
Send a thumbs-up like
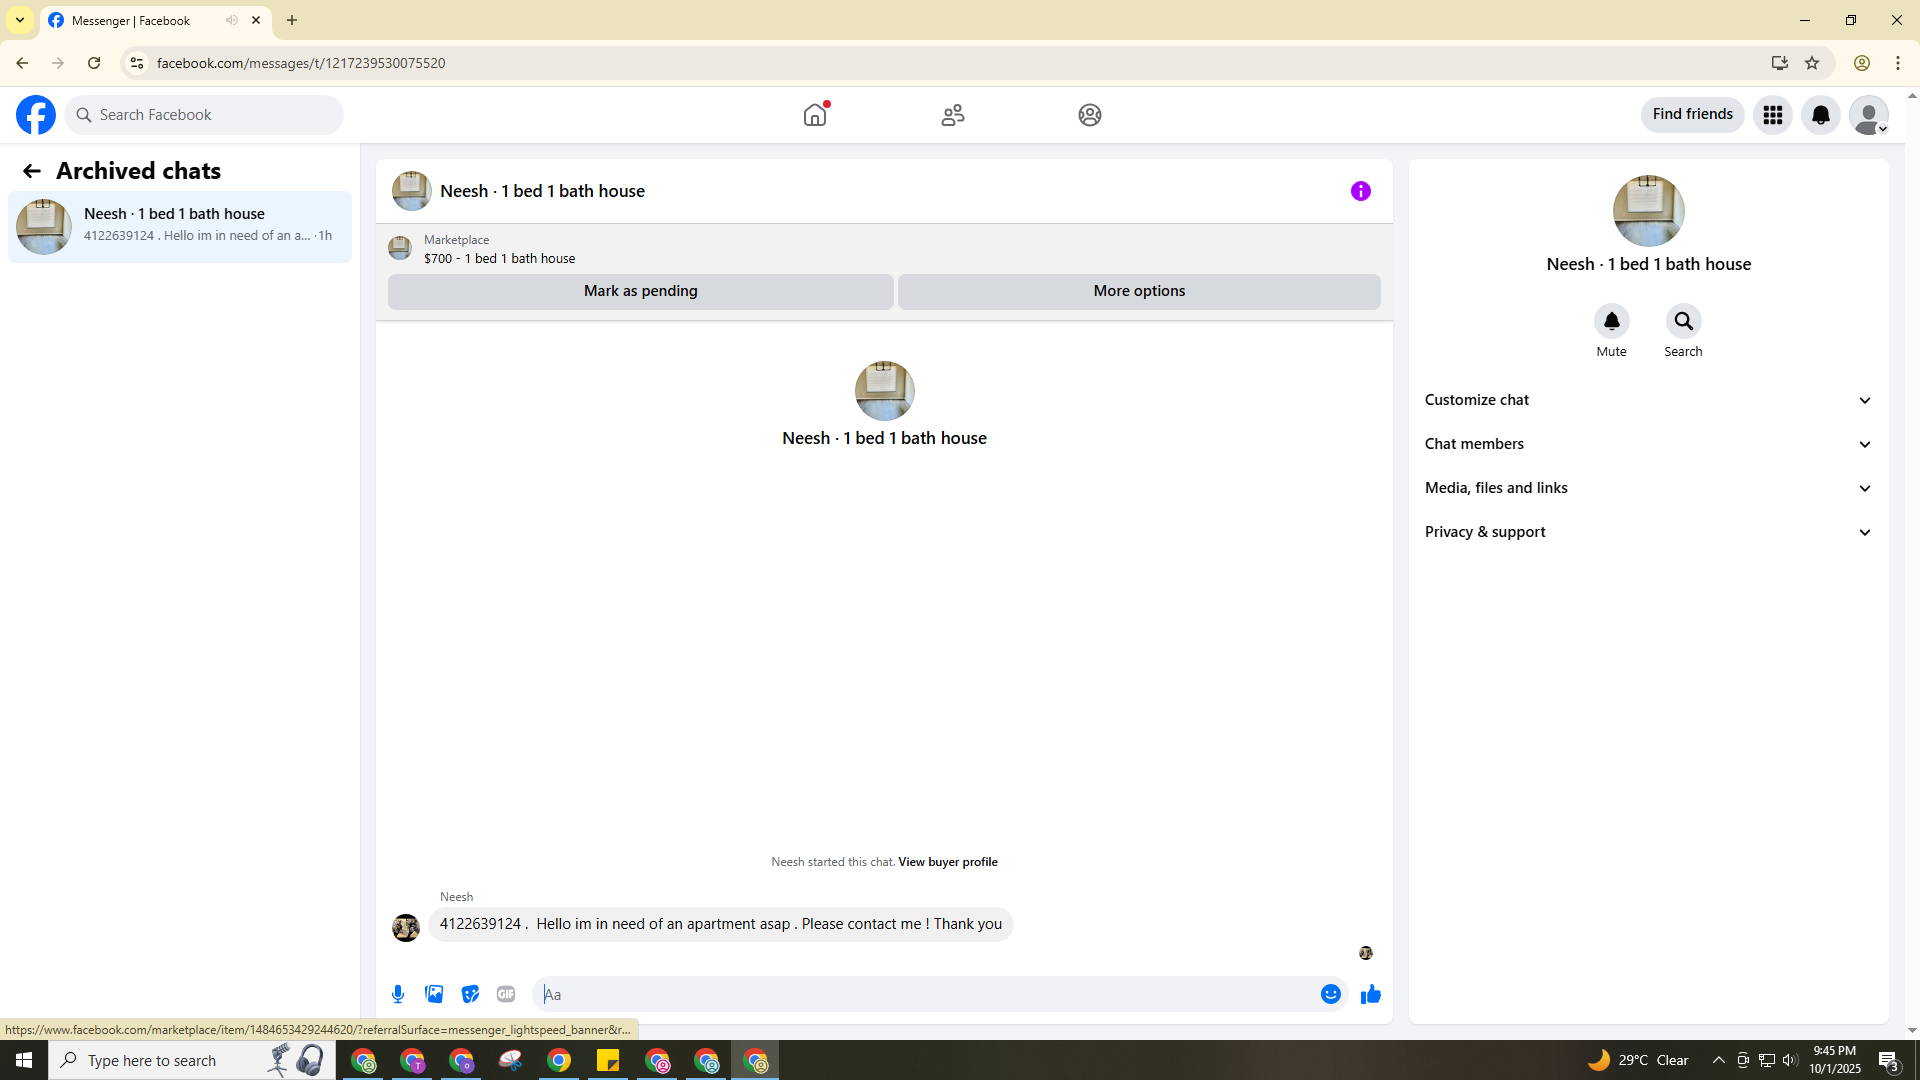(1370, 994)
